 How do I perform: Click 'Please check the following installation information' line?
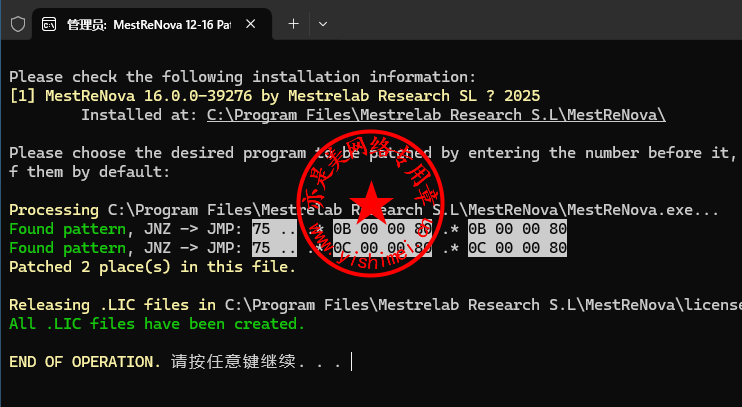[243, 77]
